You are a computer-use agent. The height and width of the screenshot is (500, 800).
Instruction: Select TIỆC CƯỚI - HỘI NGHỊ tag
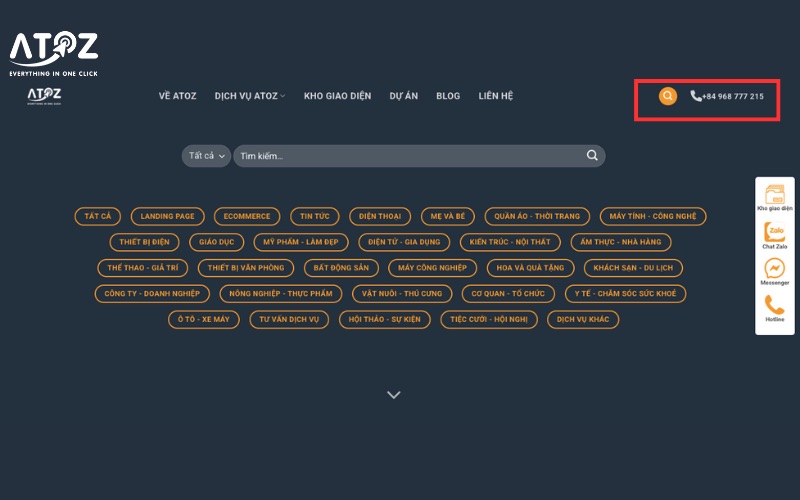click(x=489, y=319)
